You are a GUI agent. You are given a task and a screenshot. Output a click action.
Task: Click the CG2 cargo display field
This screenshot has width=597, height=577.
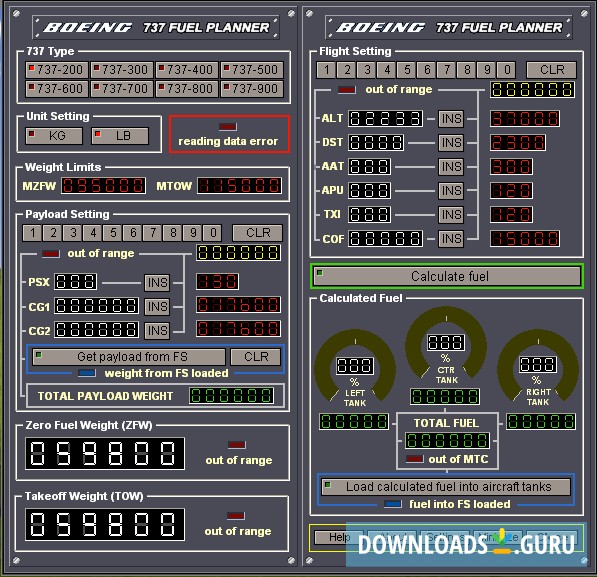96,329
